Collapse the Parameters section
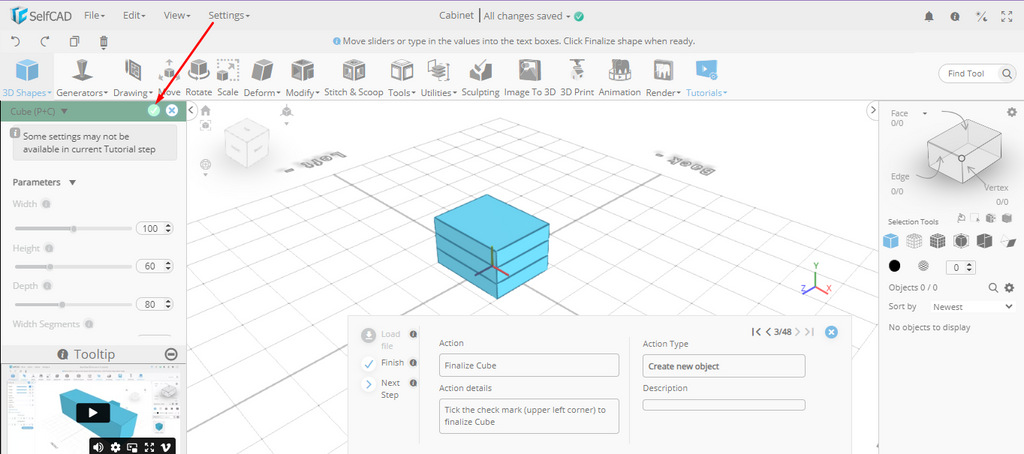The image size is (1024, 454). tap(72, 183)
